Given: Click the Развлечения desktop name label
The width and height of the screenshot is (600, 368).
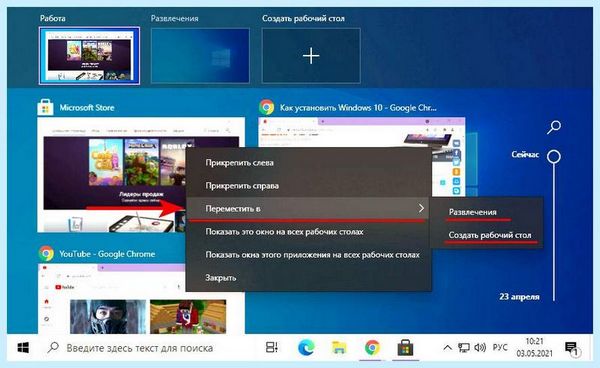Looking at the screenshot, I should (x=174, y=18).
